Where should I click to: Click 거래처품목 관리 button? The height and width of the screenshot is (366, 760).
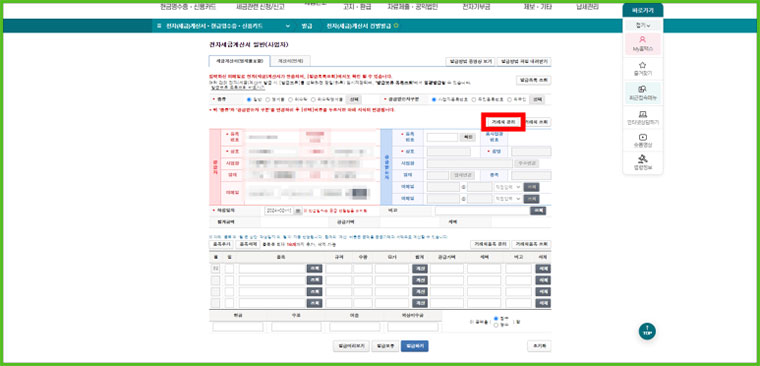489,244
